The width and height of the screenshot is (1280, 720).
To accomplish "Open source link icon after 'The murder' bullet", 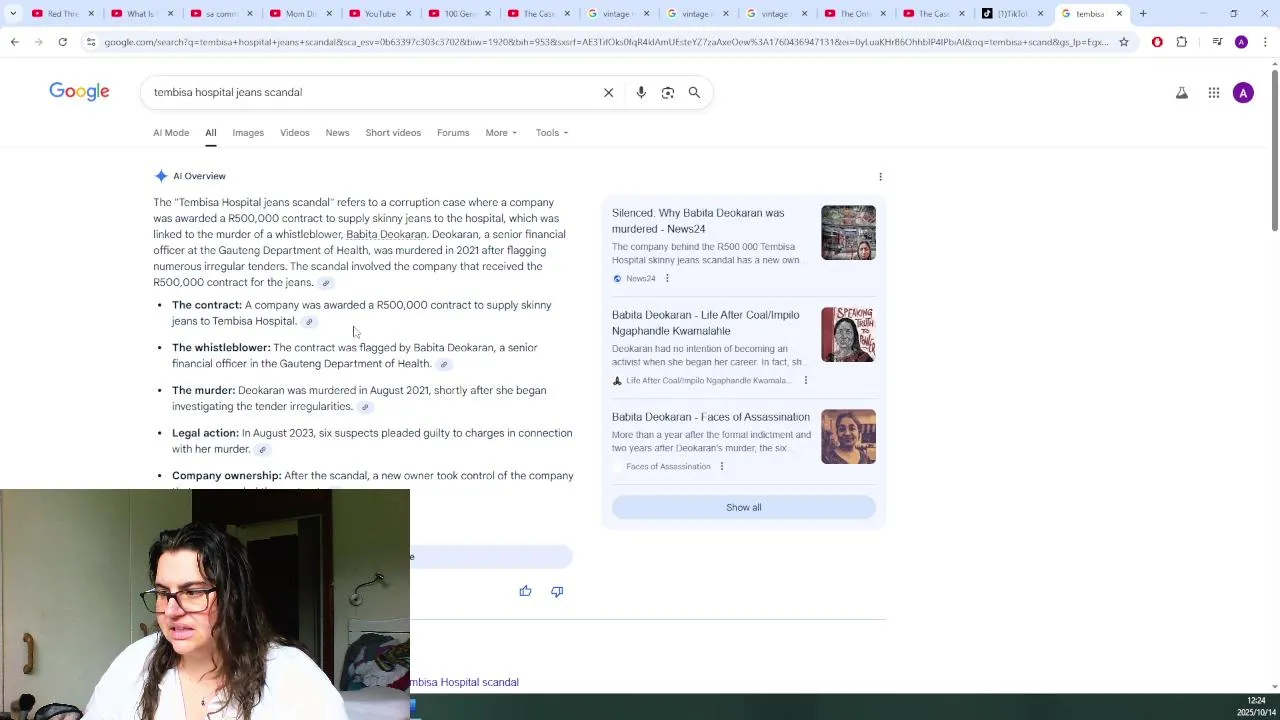I will point(365,407).
